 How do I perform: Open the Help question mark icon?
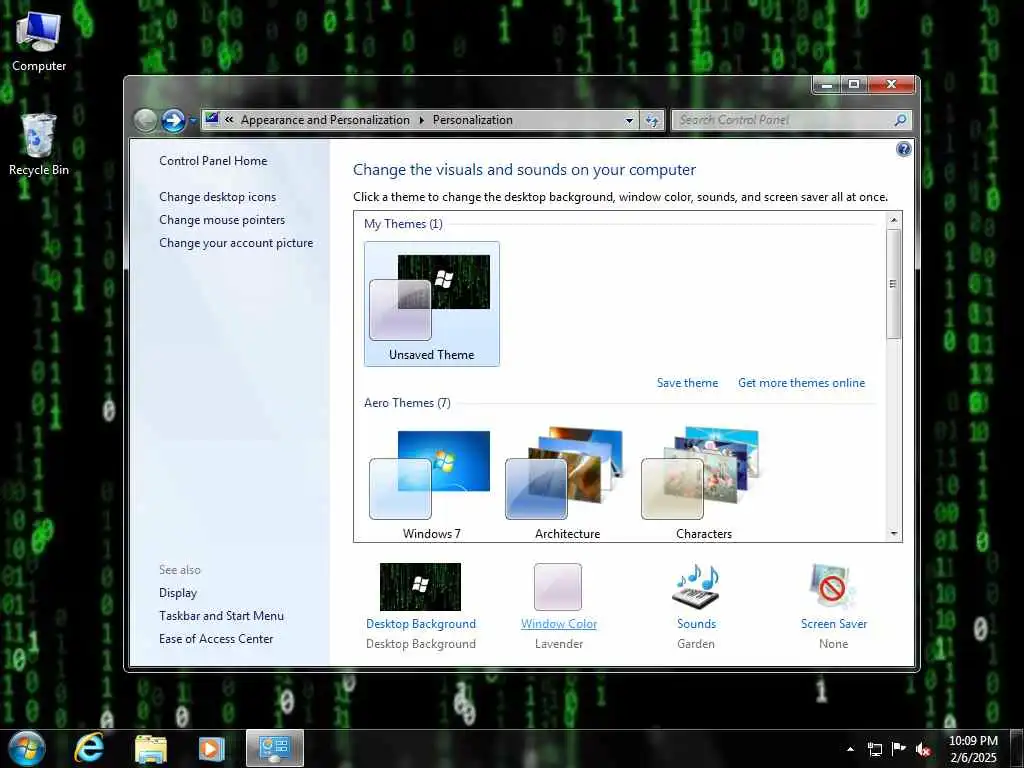pyautogui.click(x=903, y=150)
